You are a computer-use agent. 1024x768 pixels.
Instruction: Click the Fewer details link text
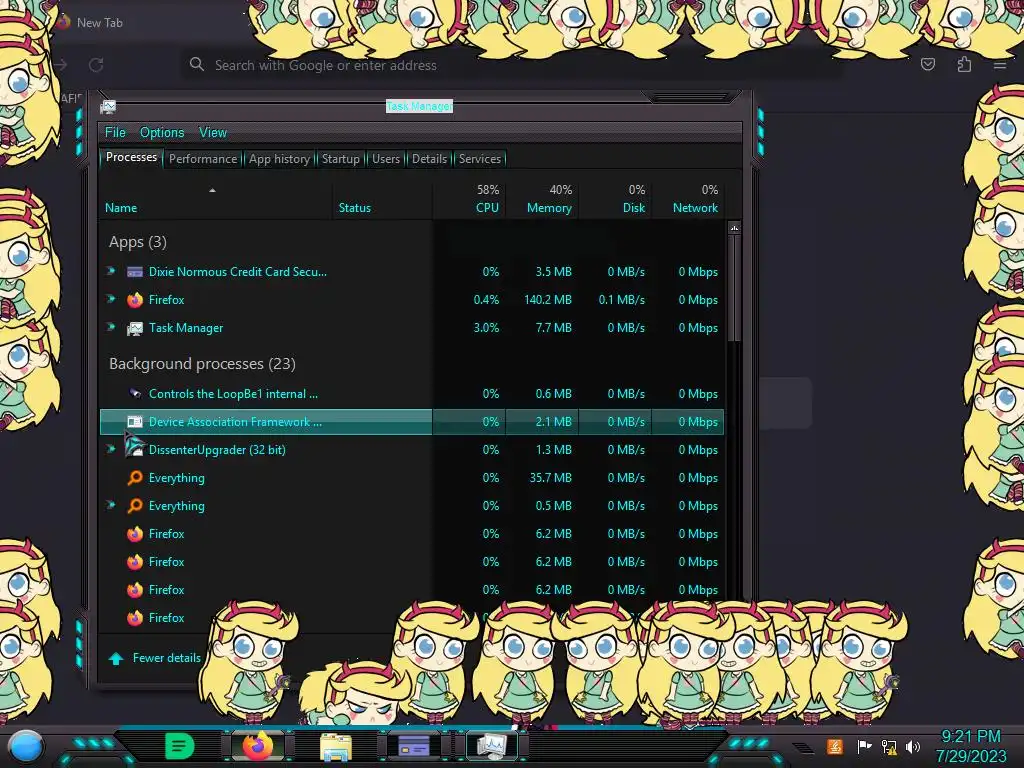(167, 658)
